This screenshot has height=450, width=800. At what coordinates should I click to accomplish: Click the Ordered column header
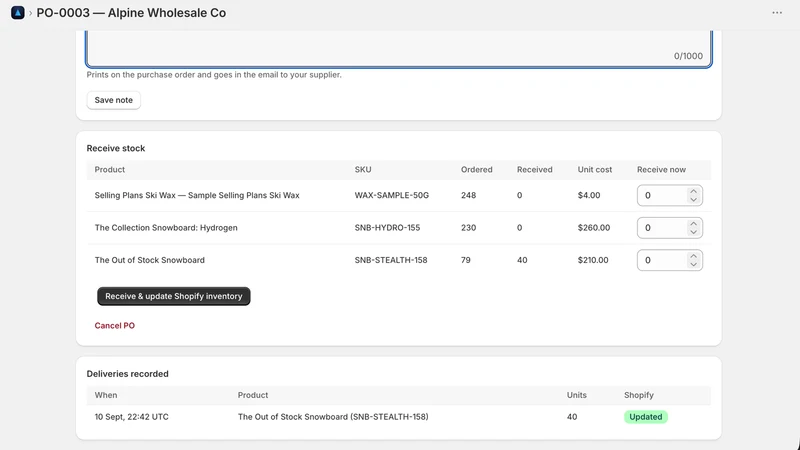point(477,169)
